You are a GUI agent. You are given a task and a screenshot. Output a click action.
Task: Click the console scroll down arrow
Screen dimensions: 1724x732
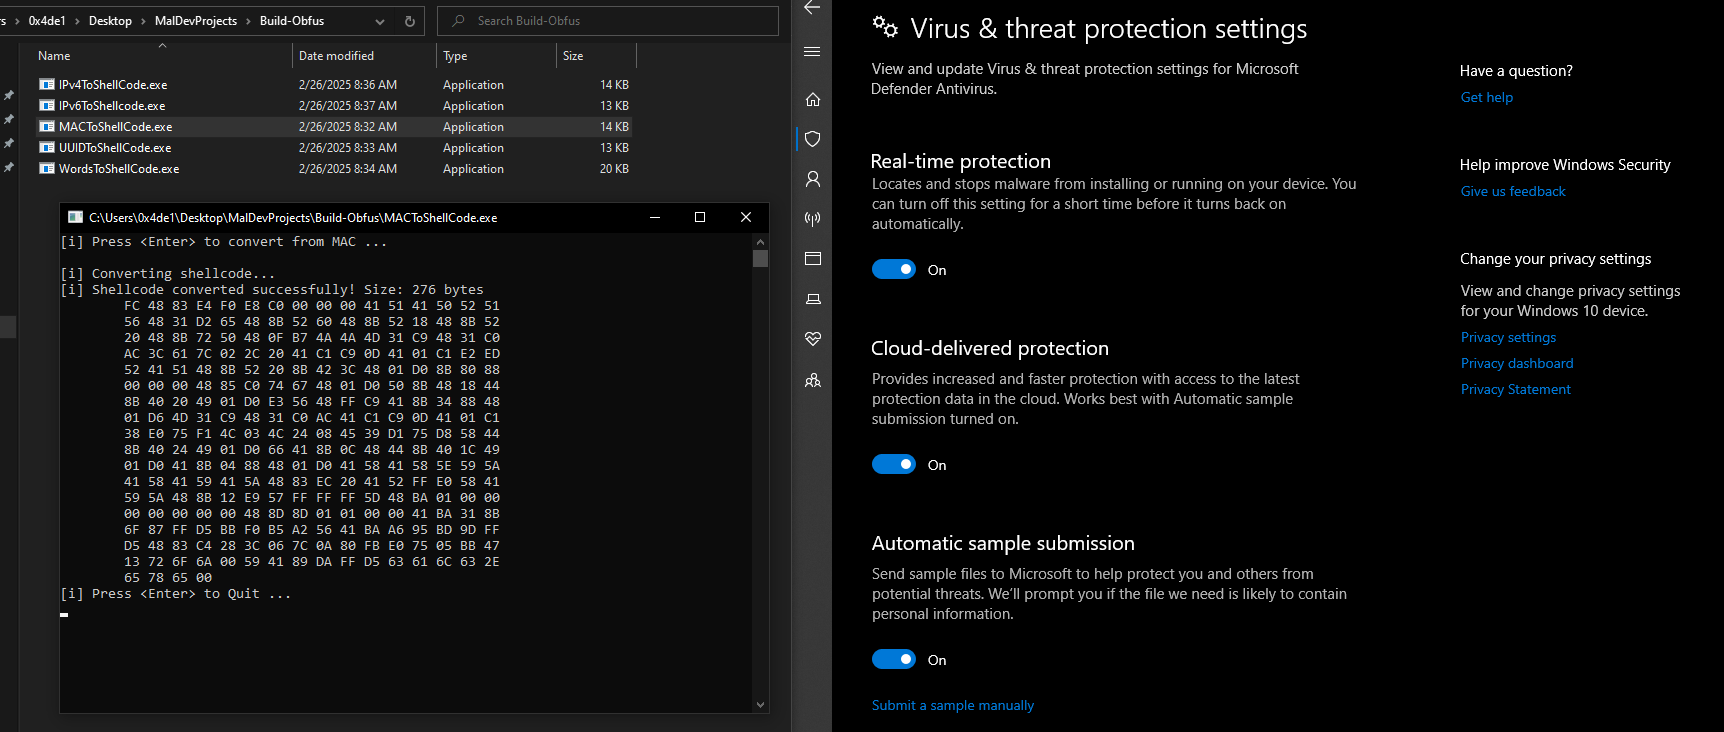(x=760, y=704)
